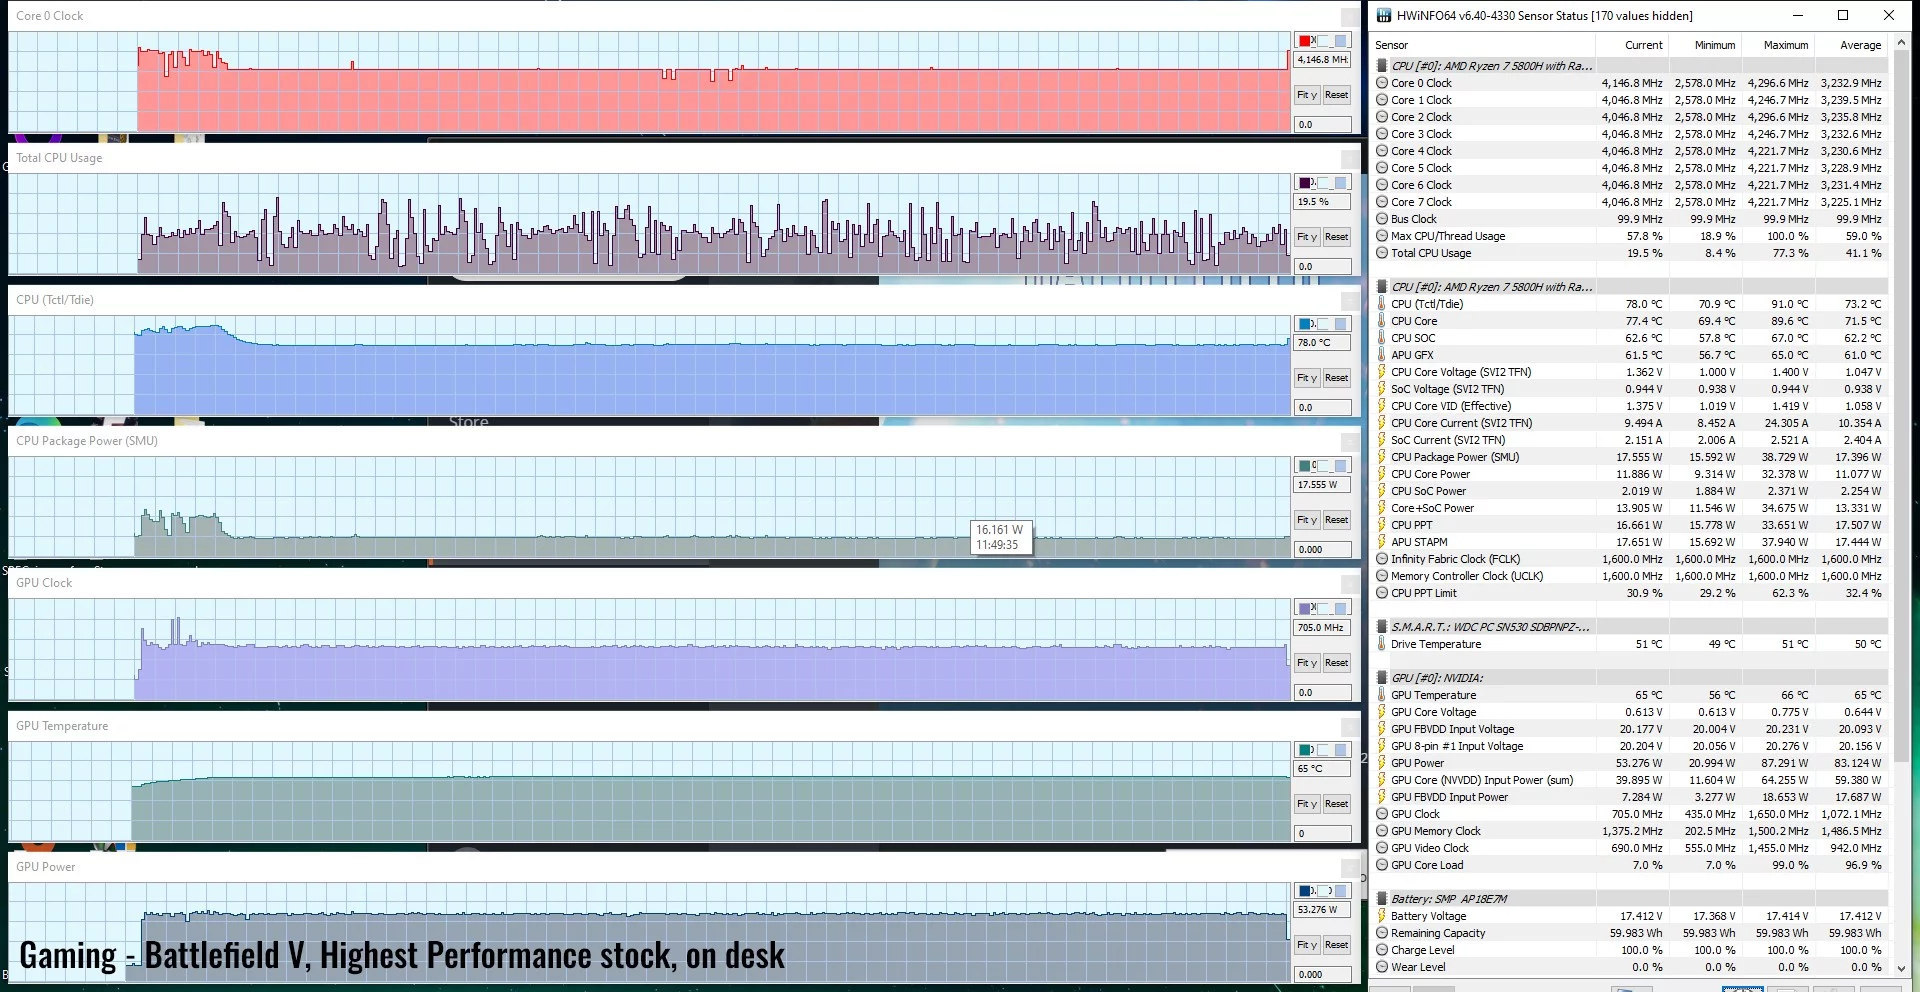Click the lightning icon beside GPU Power sensor

[x=1384, y=763]
